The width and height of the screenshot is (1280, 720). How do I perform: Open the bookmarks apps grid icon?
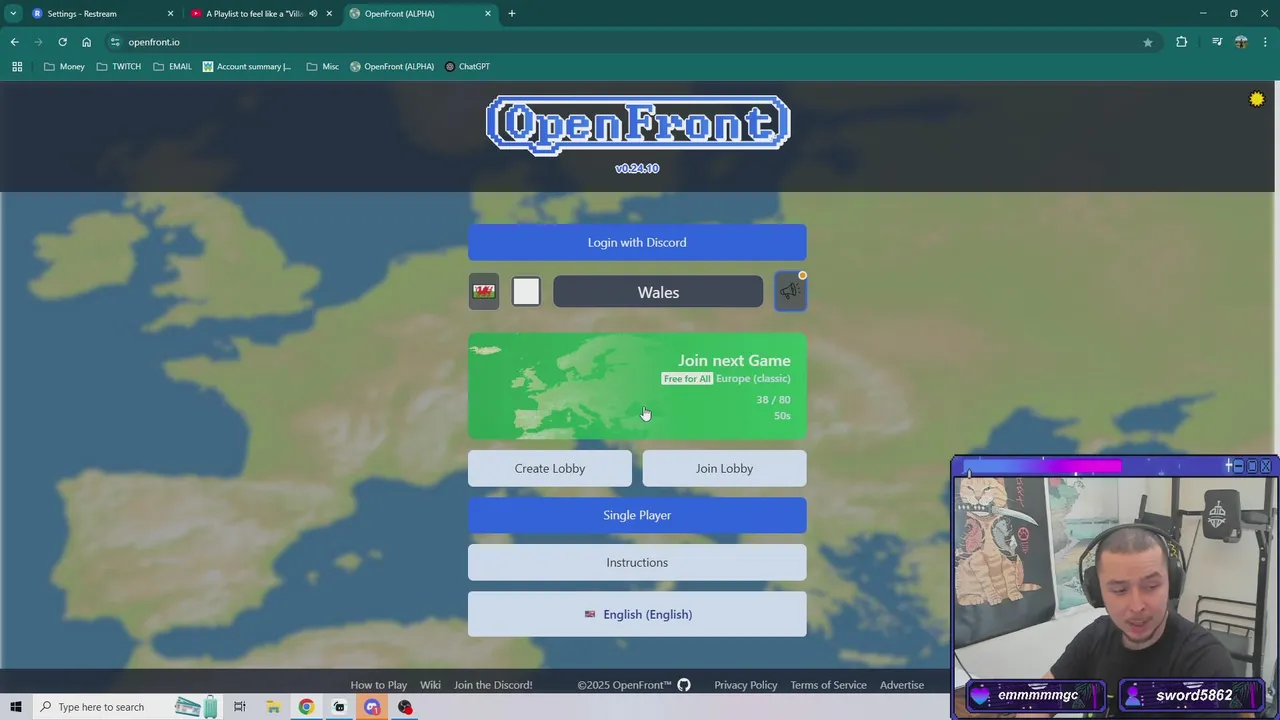tap(17, 67)
